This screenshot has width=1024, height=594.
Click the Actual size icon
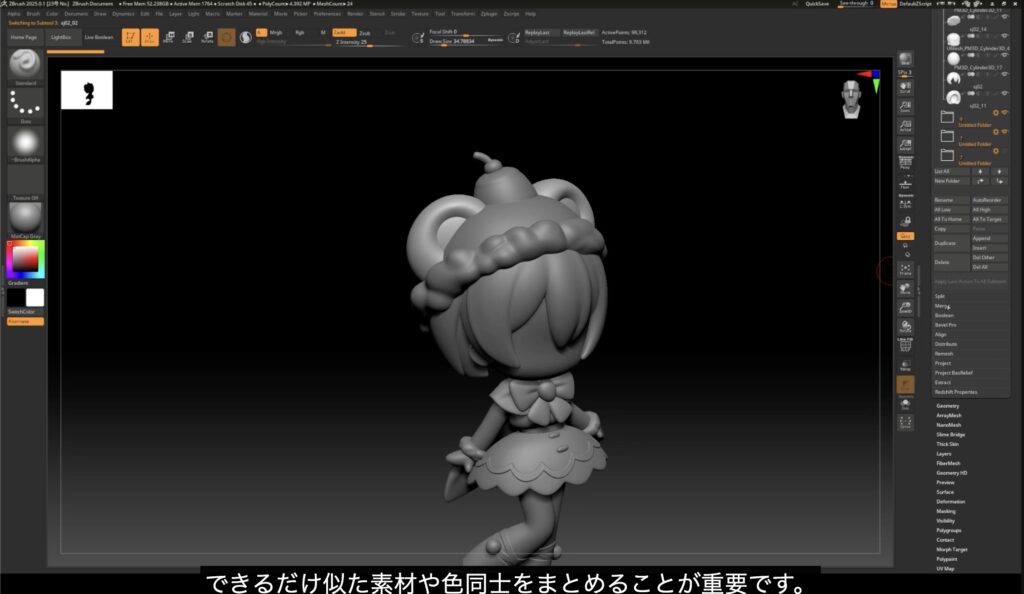click(x=905, y=126)
